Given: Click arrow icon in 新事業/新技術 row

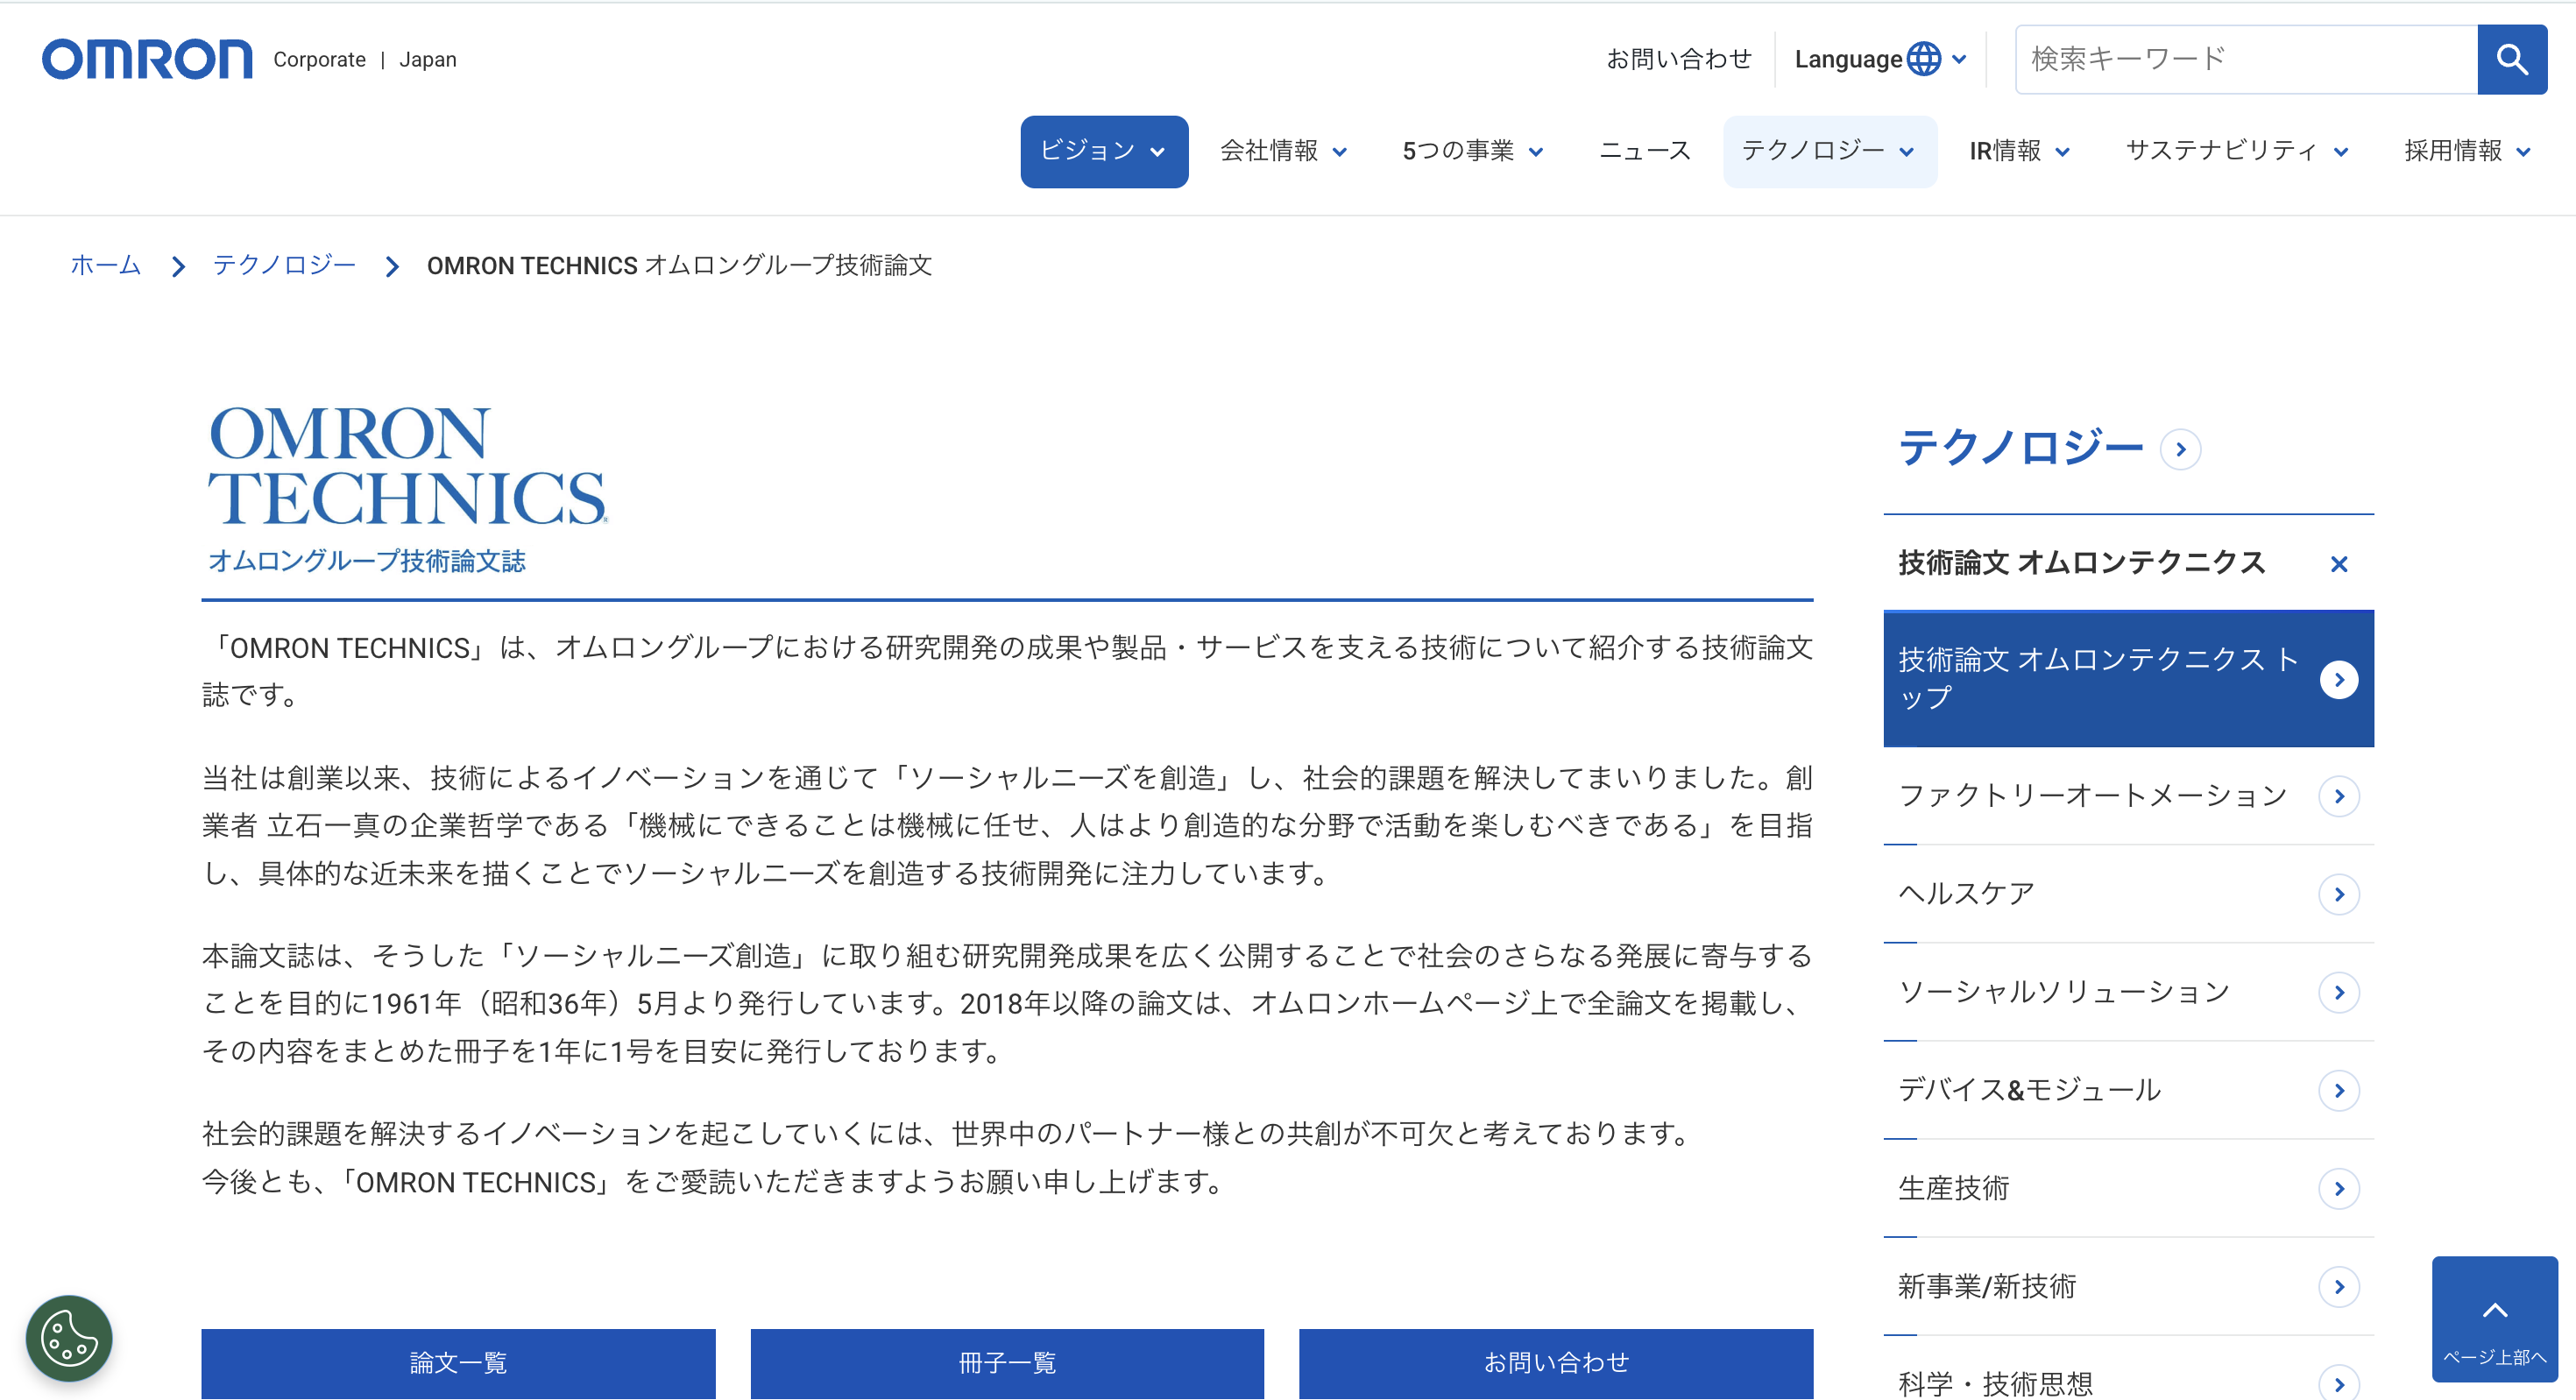Looking at the screenshot, I should point(2338,1286).
